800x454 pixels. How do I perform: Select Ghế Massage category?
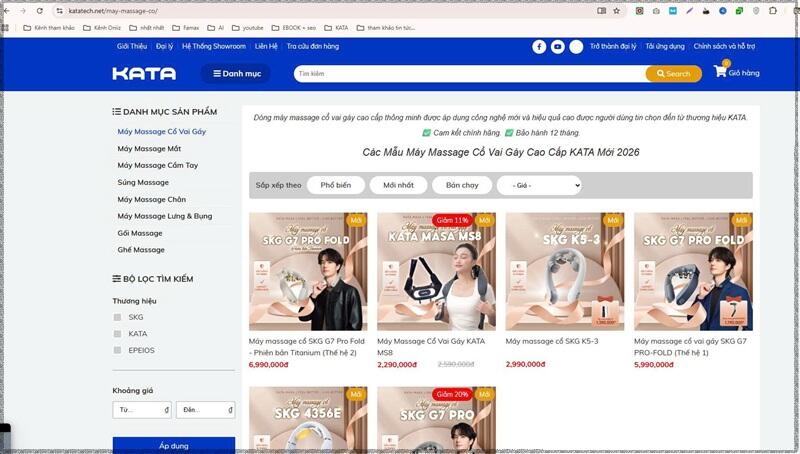pos(141,250)
